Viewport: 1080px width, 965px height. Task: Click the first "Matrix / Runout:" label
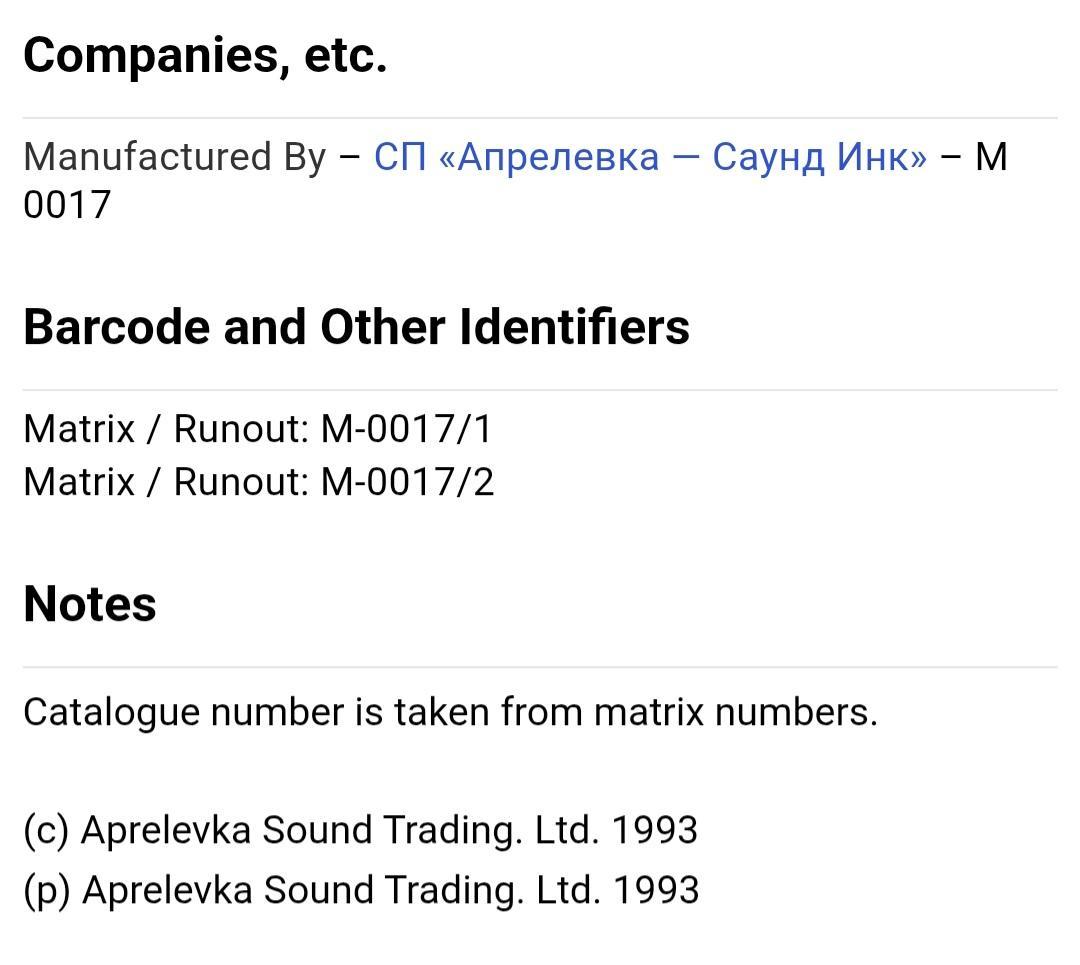click(166, 429)
